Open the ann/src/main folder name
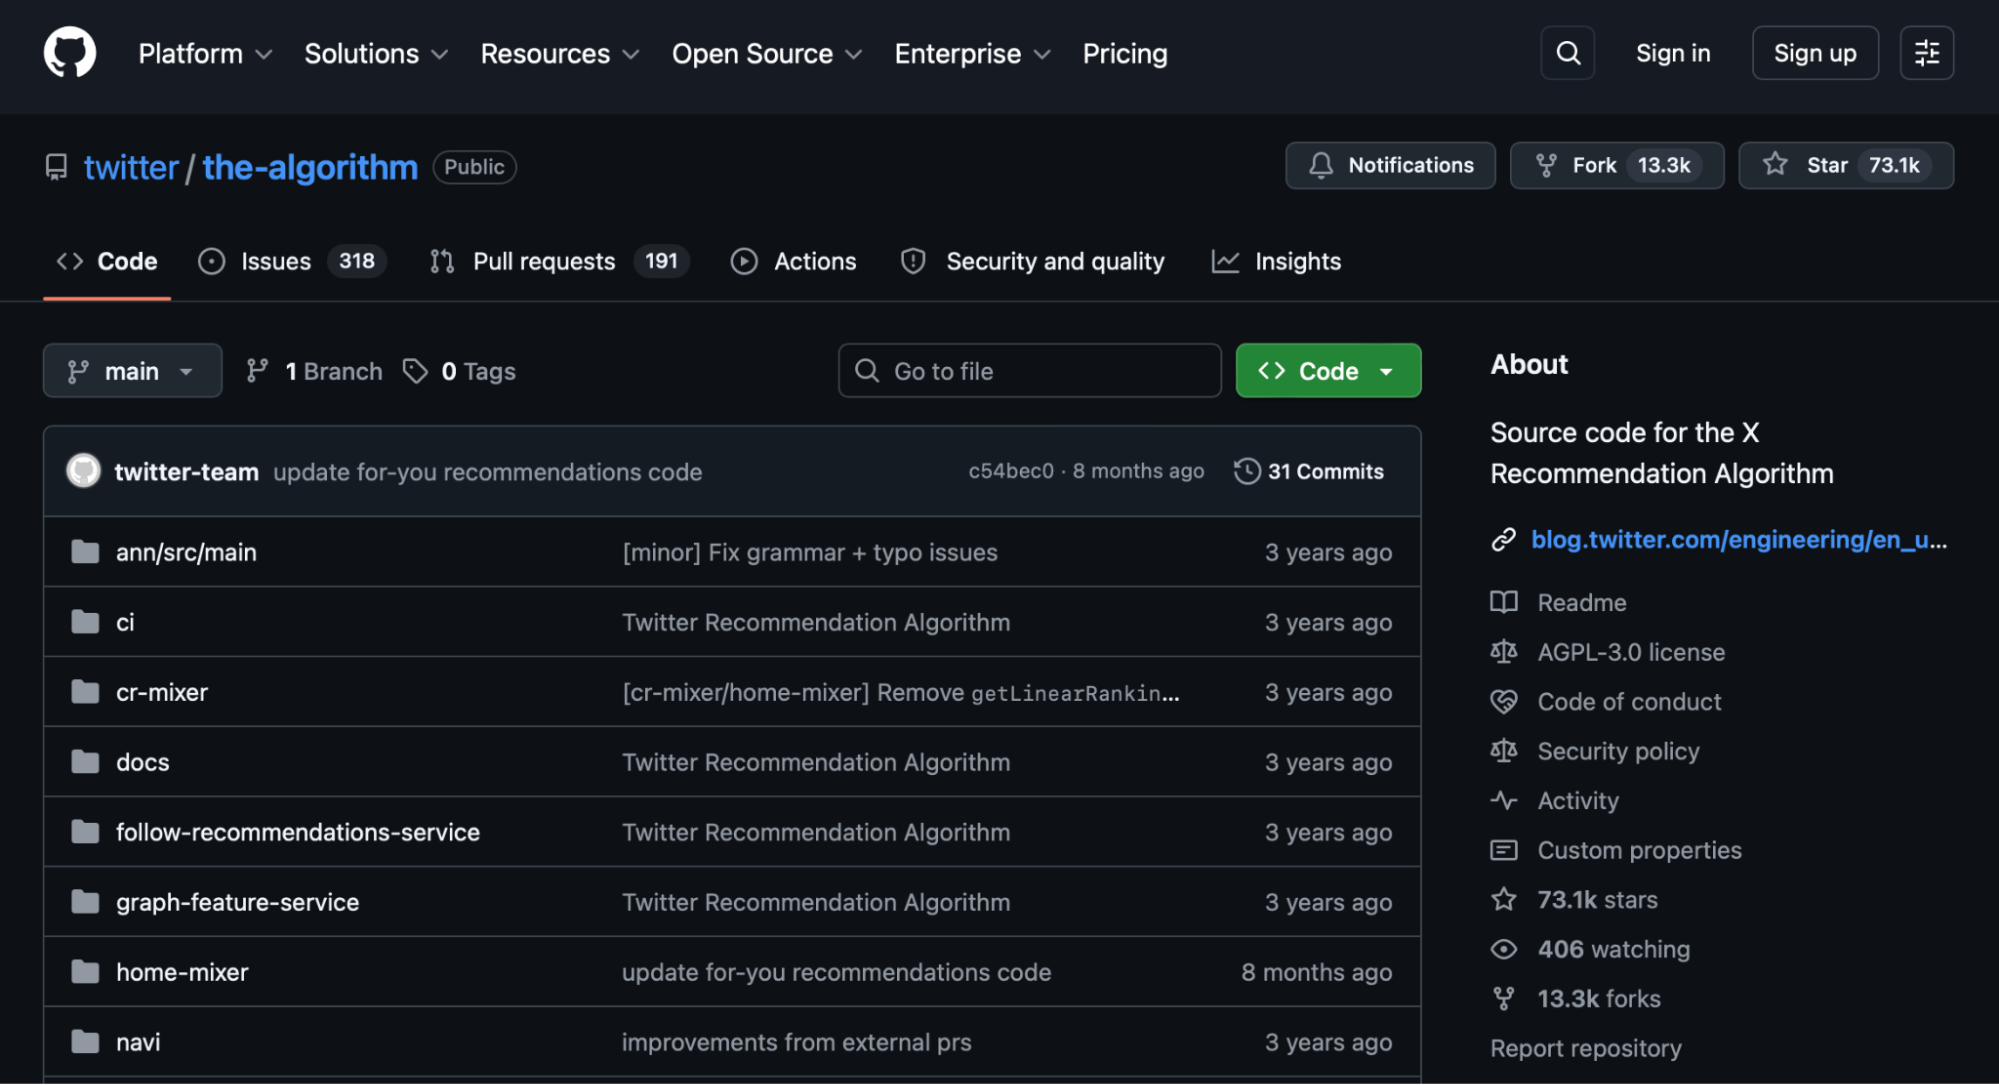The height and width of the screenshot is (1085, 1999). [x=186, y=552]
